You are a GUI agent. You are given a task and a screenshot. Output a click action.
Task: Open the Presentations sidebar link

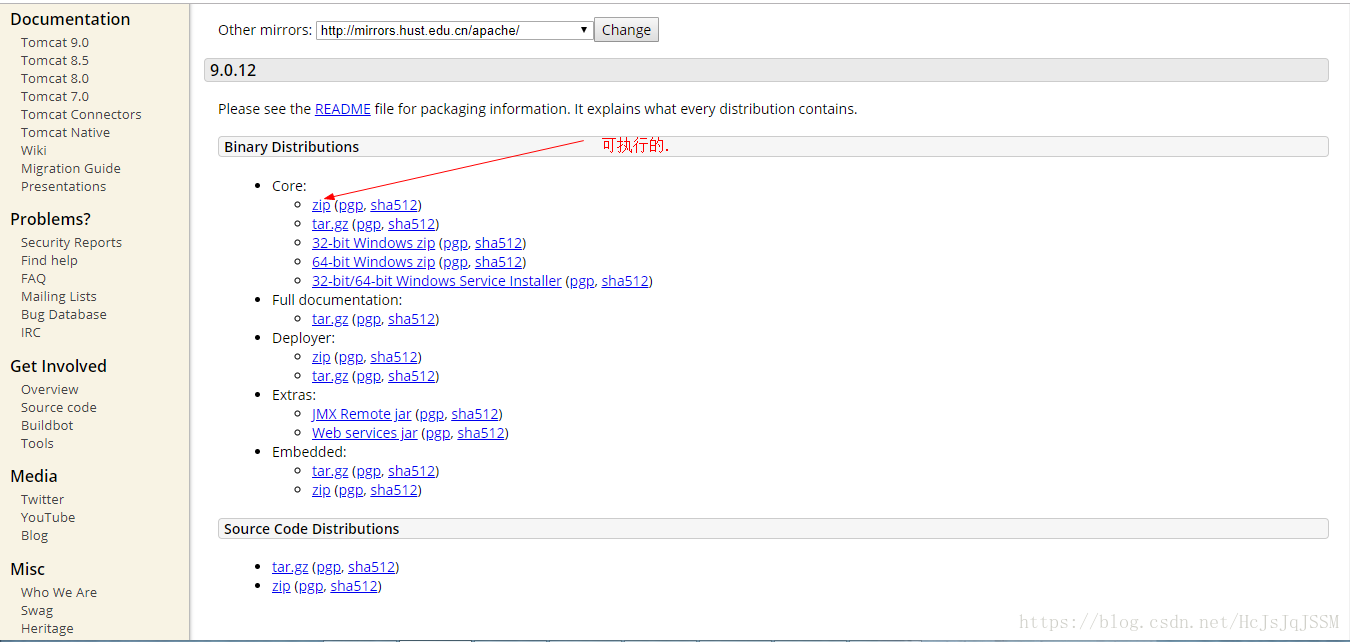click(63, 186)
